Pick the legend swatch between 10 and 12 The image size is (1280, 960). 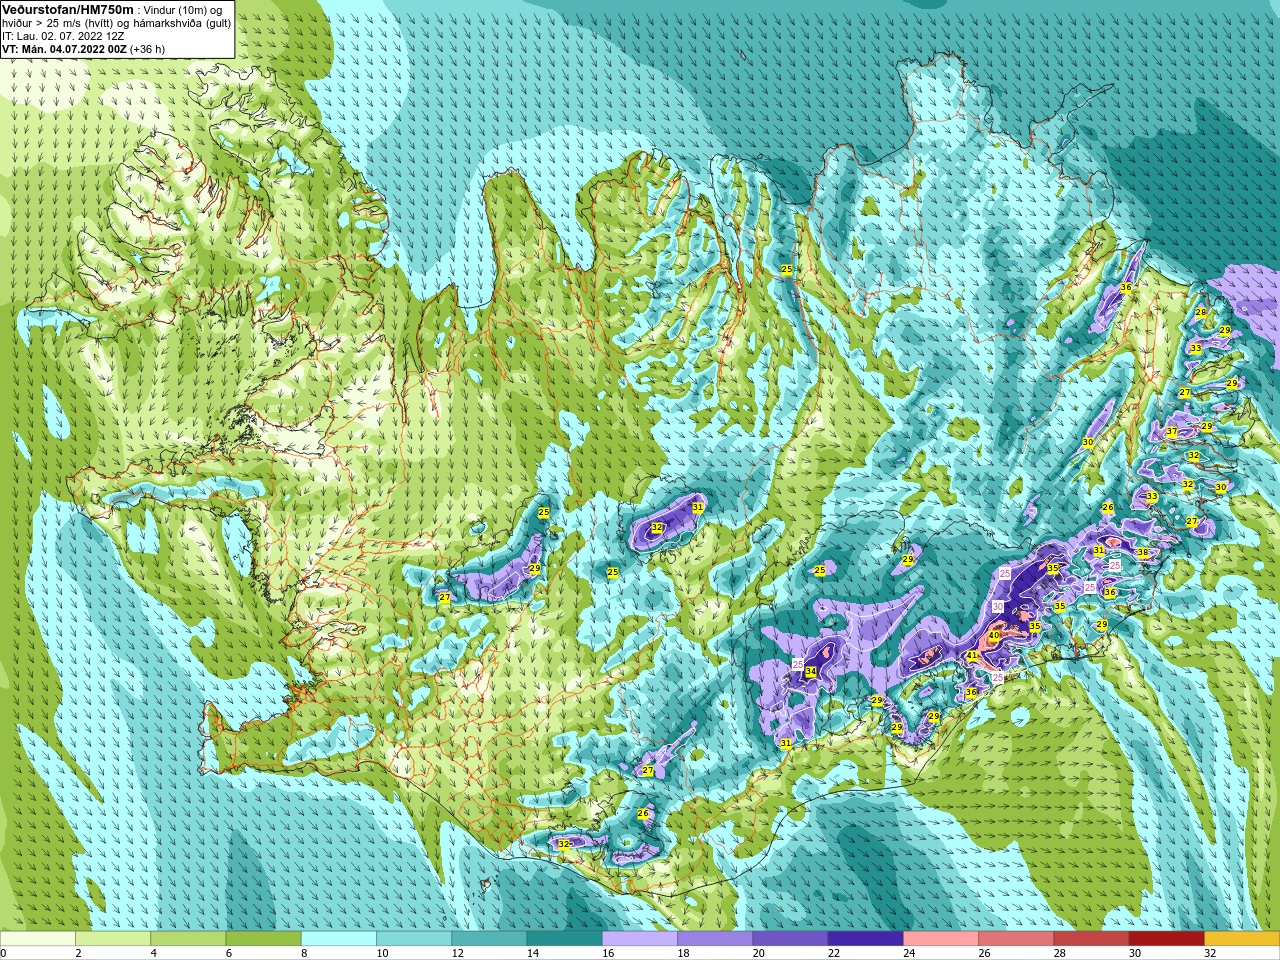(414, 938)
